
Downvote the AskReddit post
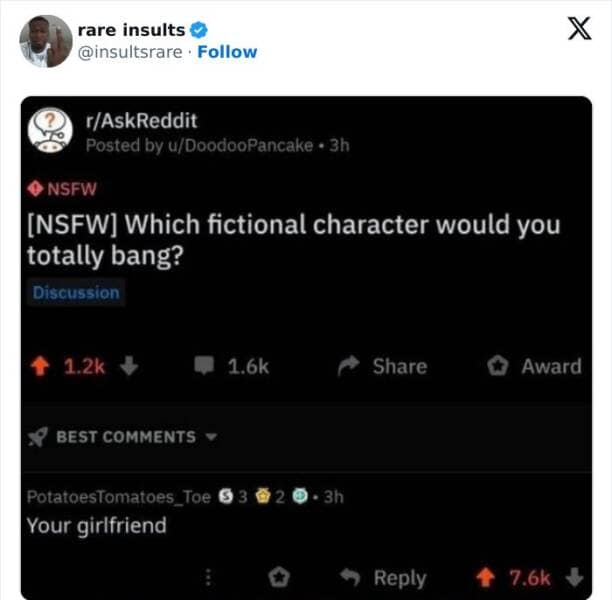(127, 366)
